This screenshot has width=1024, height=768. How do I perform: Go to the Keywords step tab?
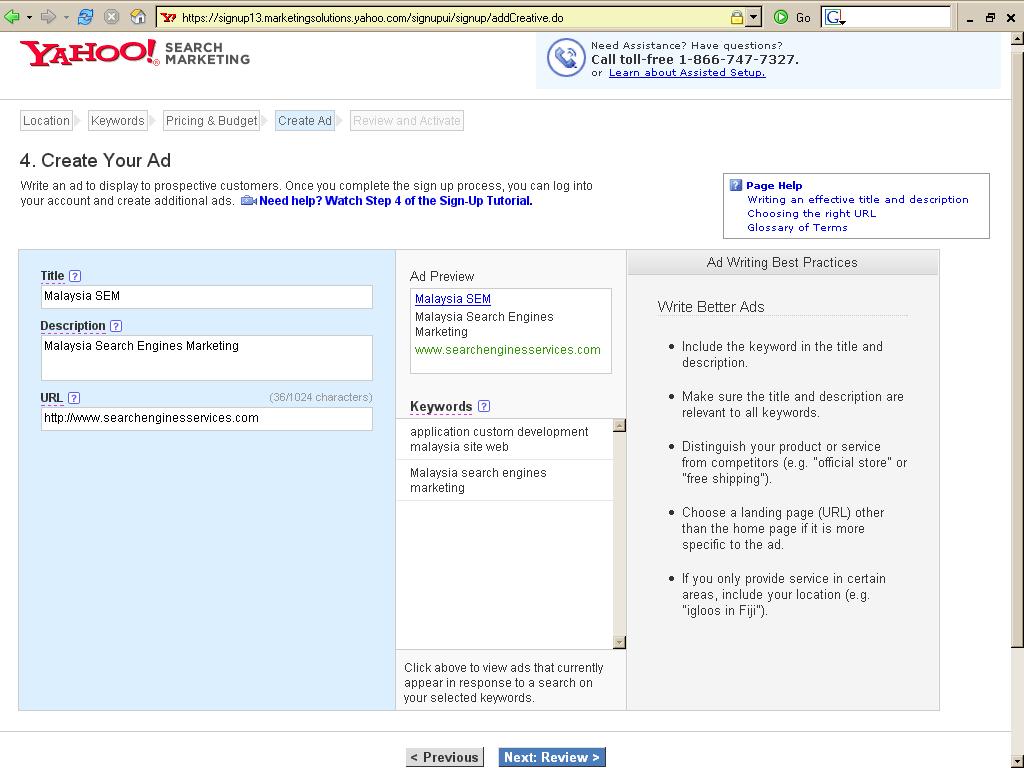118,121
